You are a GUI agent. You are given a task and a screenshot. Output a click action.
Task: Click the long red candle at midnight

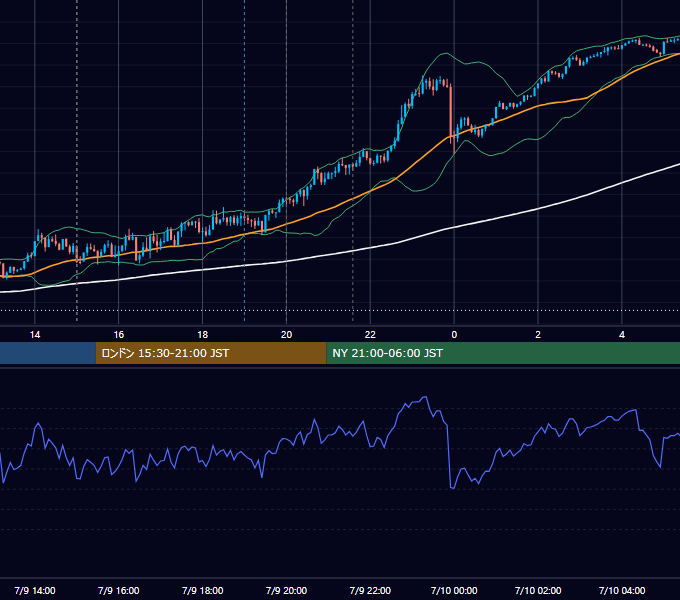451,113
